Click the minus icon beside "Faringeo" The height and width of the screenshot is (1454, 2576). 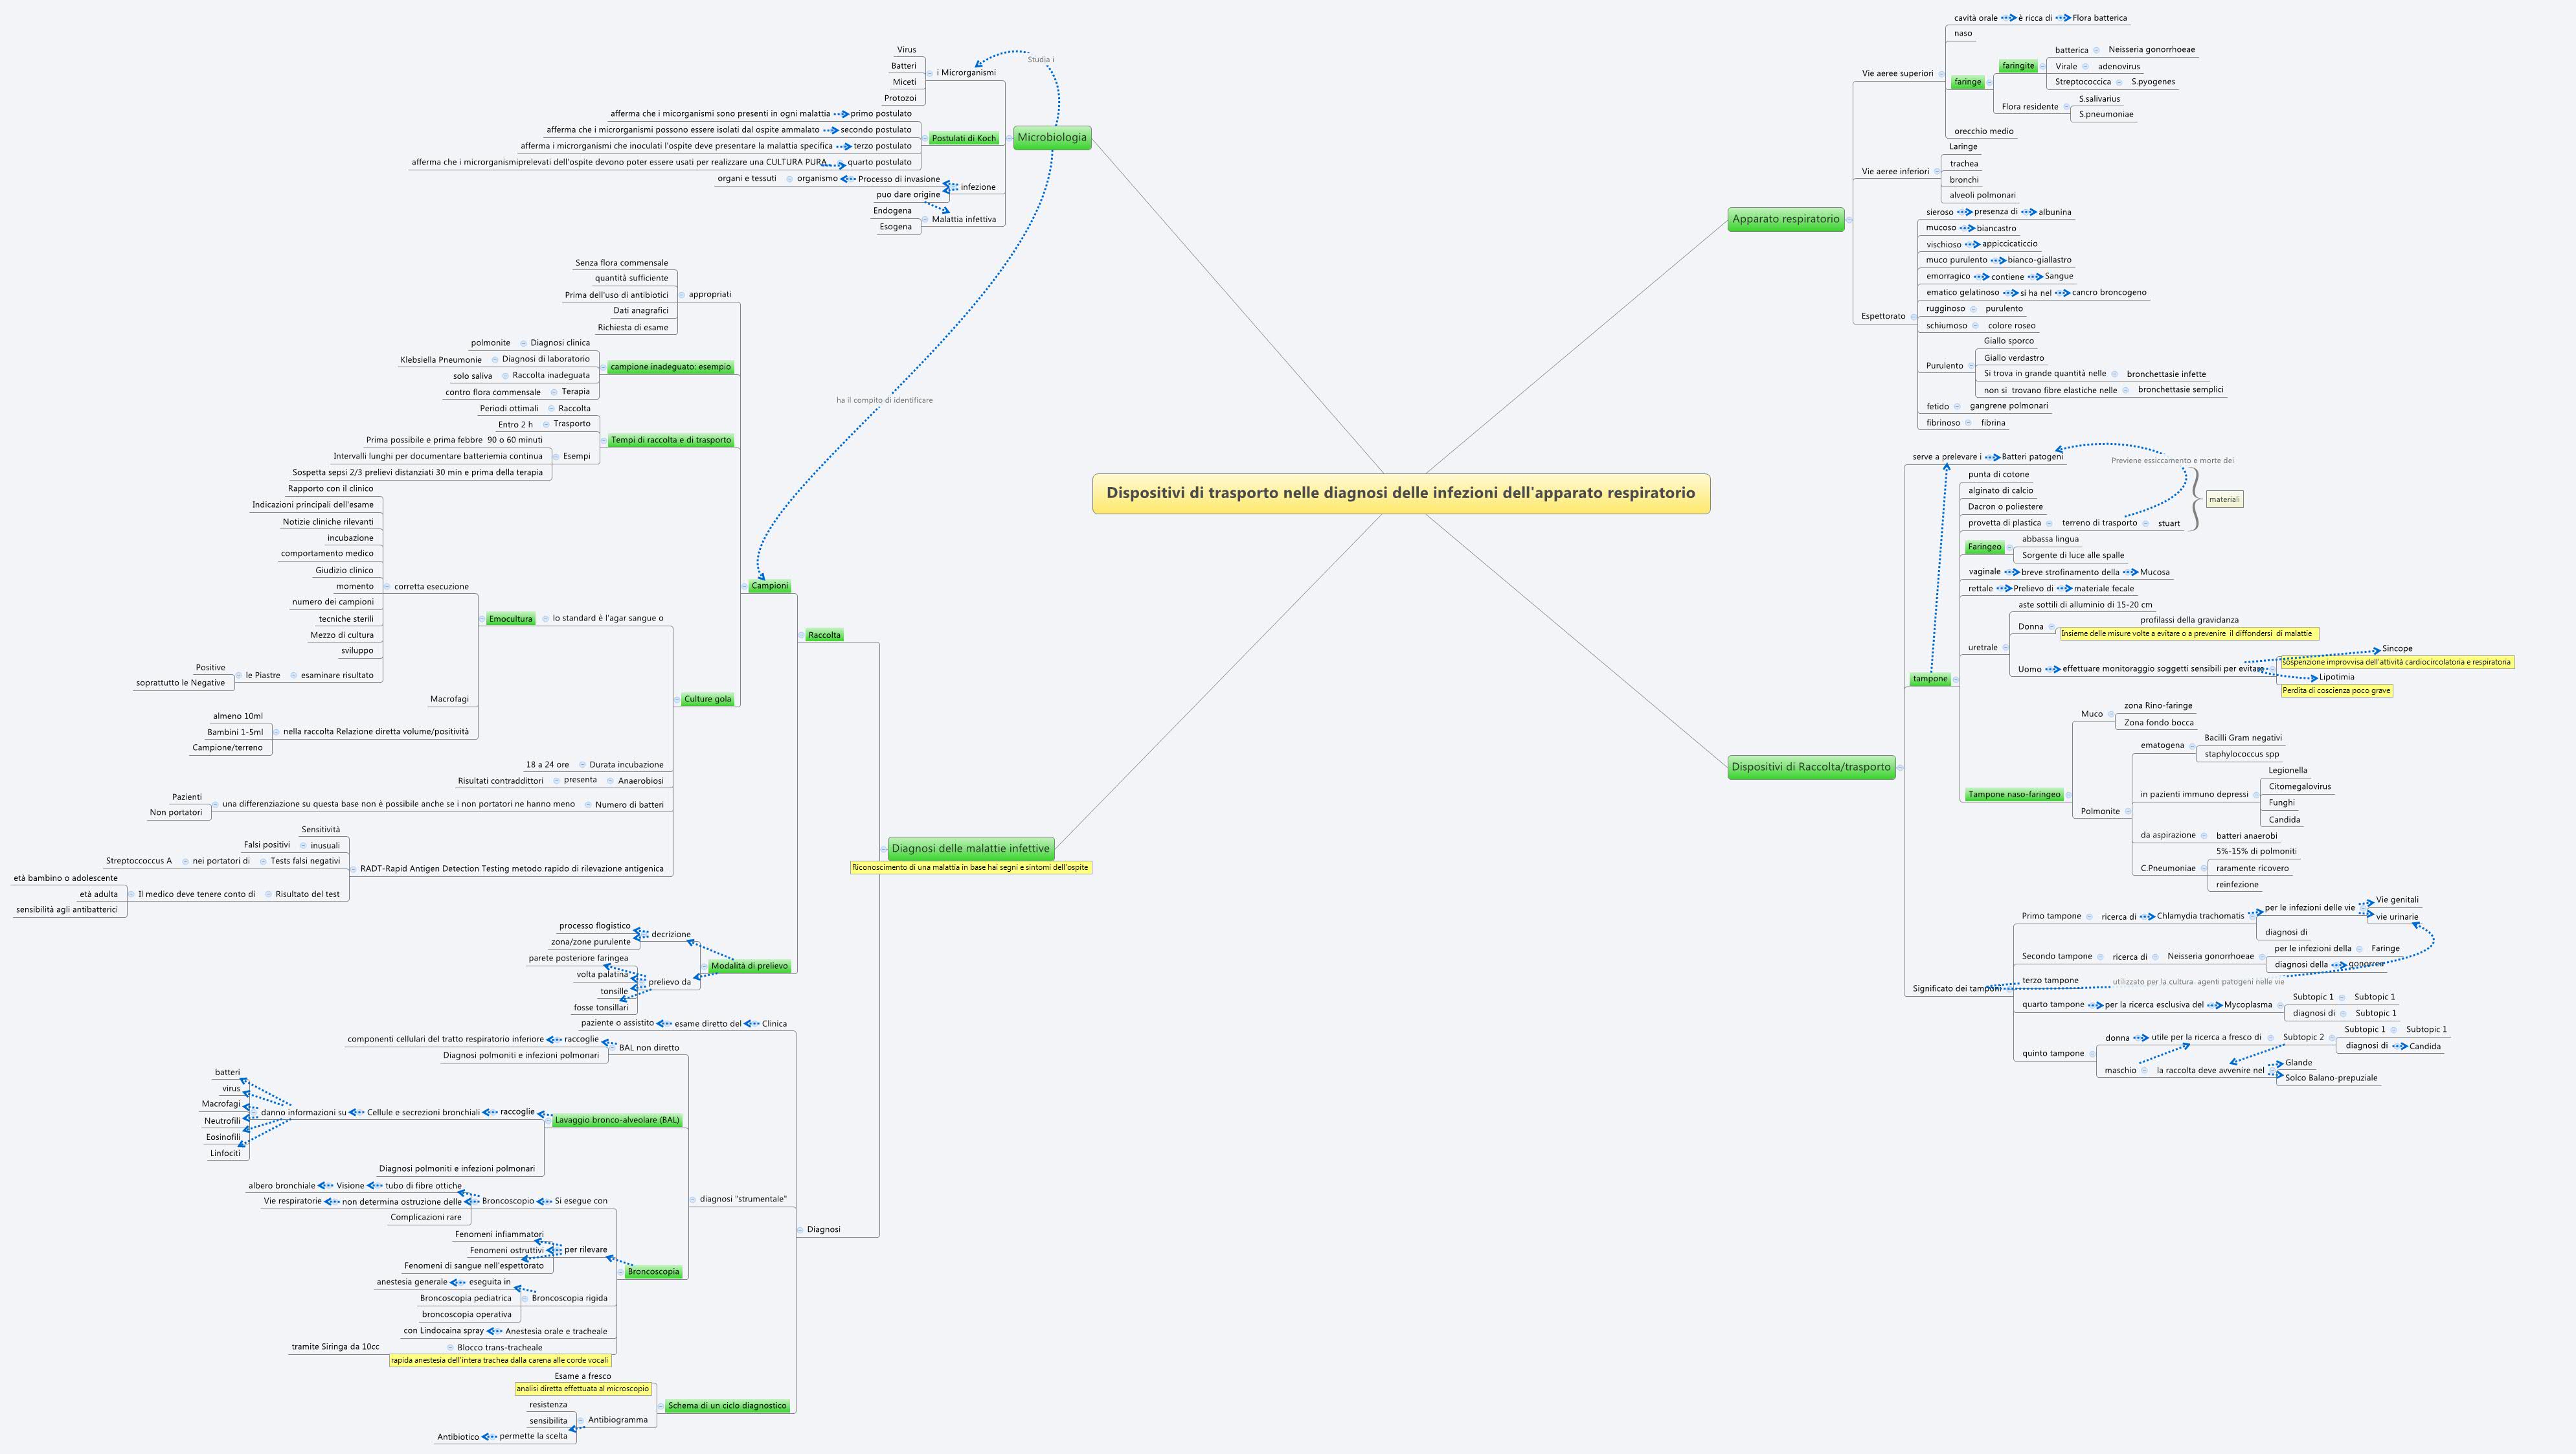[2010, 547]
